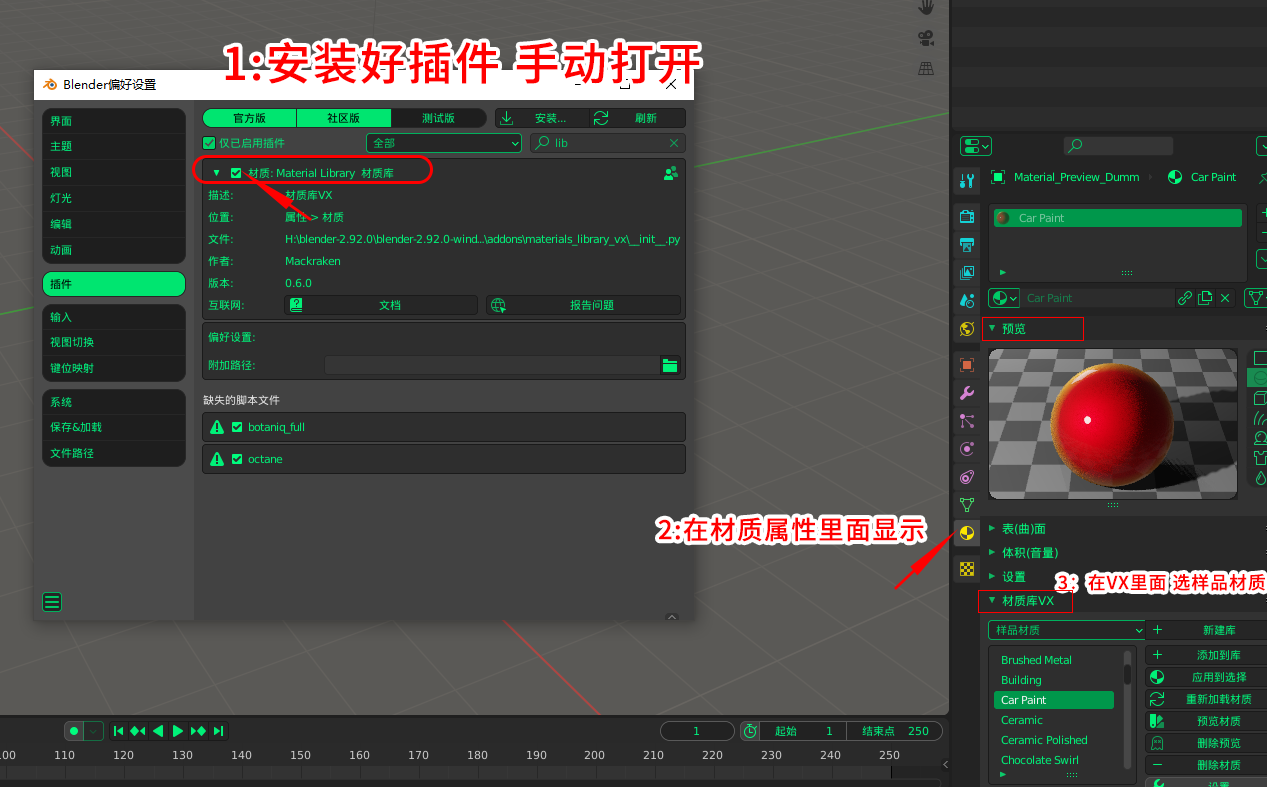Open the View Layer properties icon
1267x787 pixels.
966,273
